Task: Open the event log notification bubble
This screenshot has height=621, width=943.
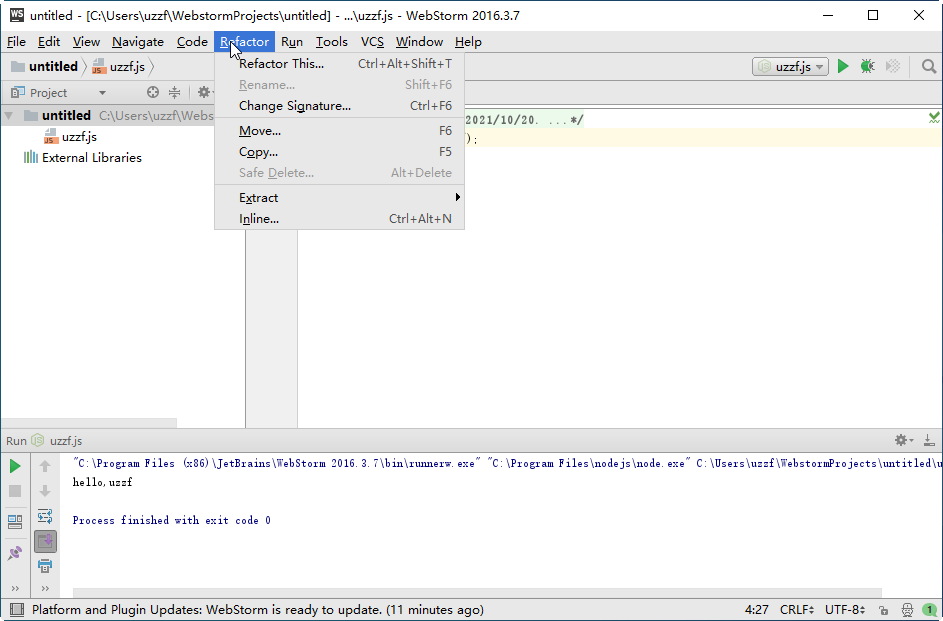Action: click(x=929, y=610)
